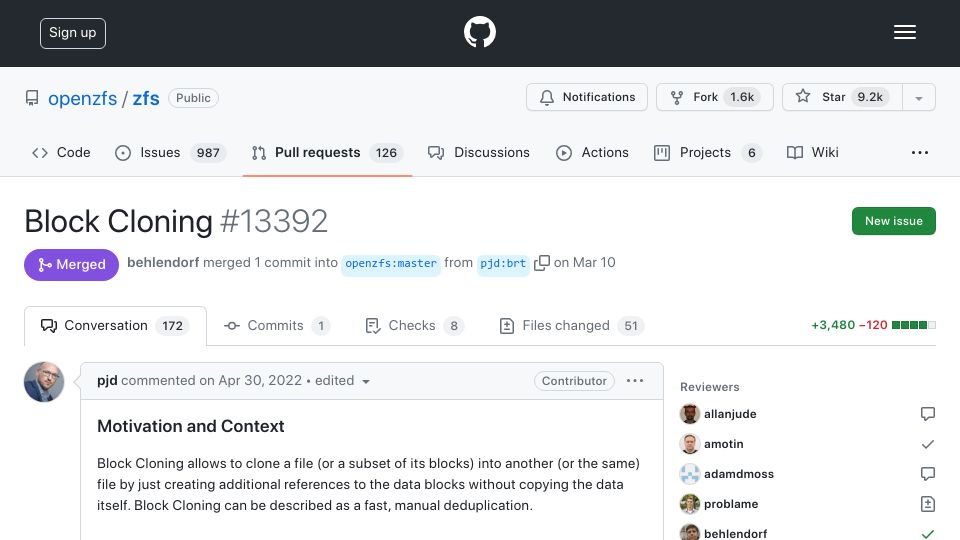Click the Notifications bell button
Viewport: 960px width, 540px height.
tap(587, 97)
